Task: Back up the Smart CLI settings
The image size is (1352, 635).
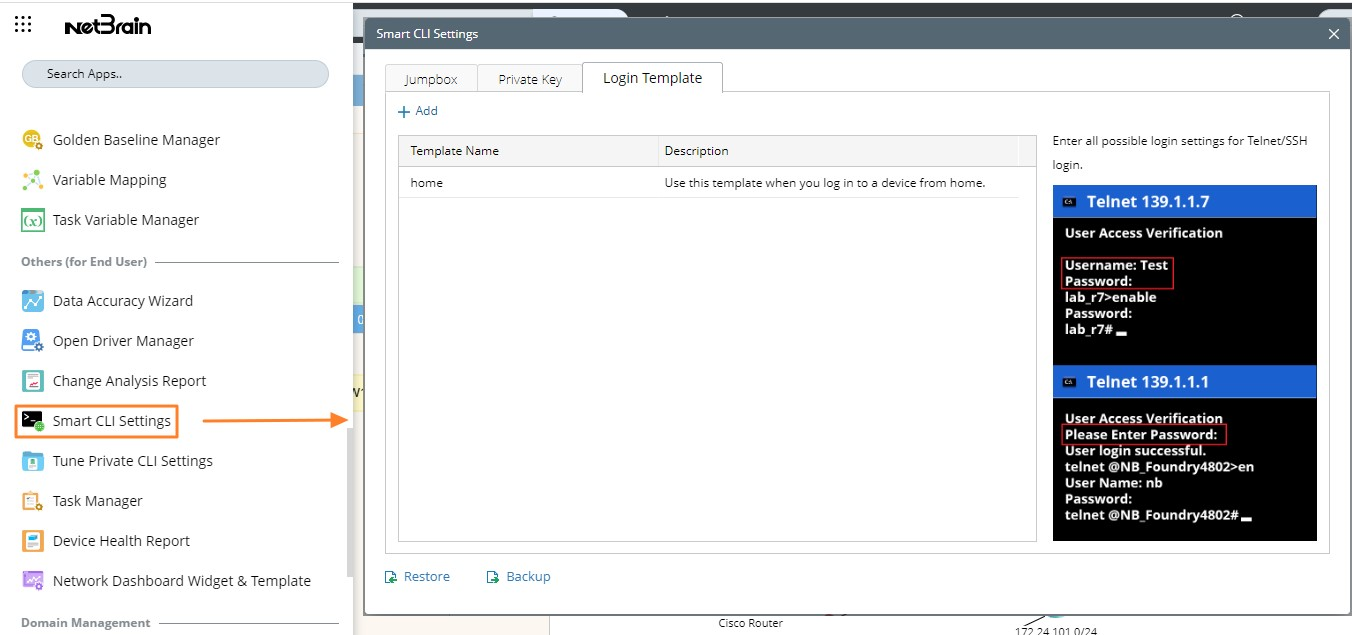Action: click(519, 577)
